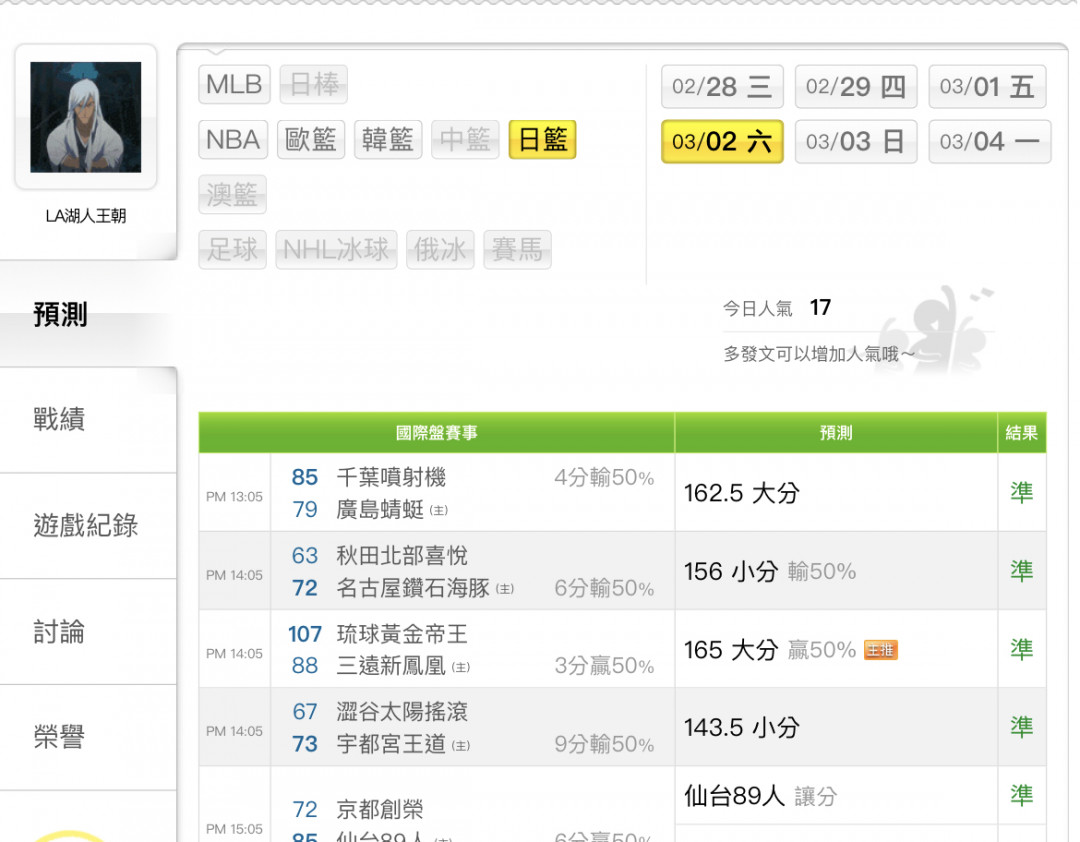Viewport: 1080px width, 842px height.
Task: Click team name 三遠新鳳凰
Action: 391,666
